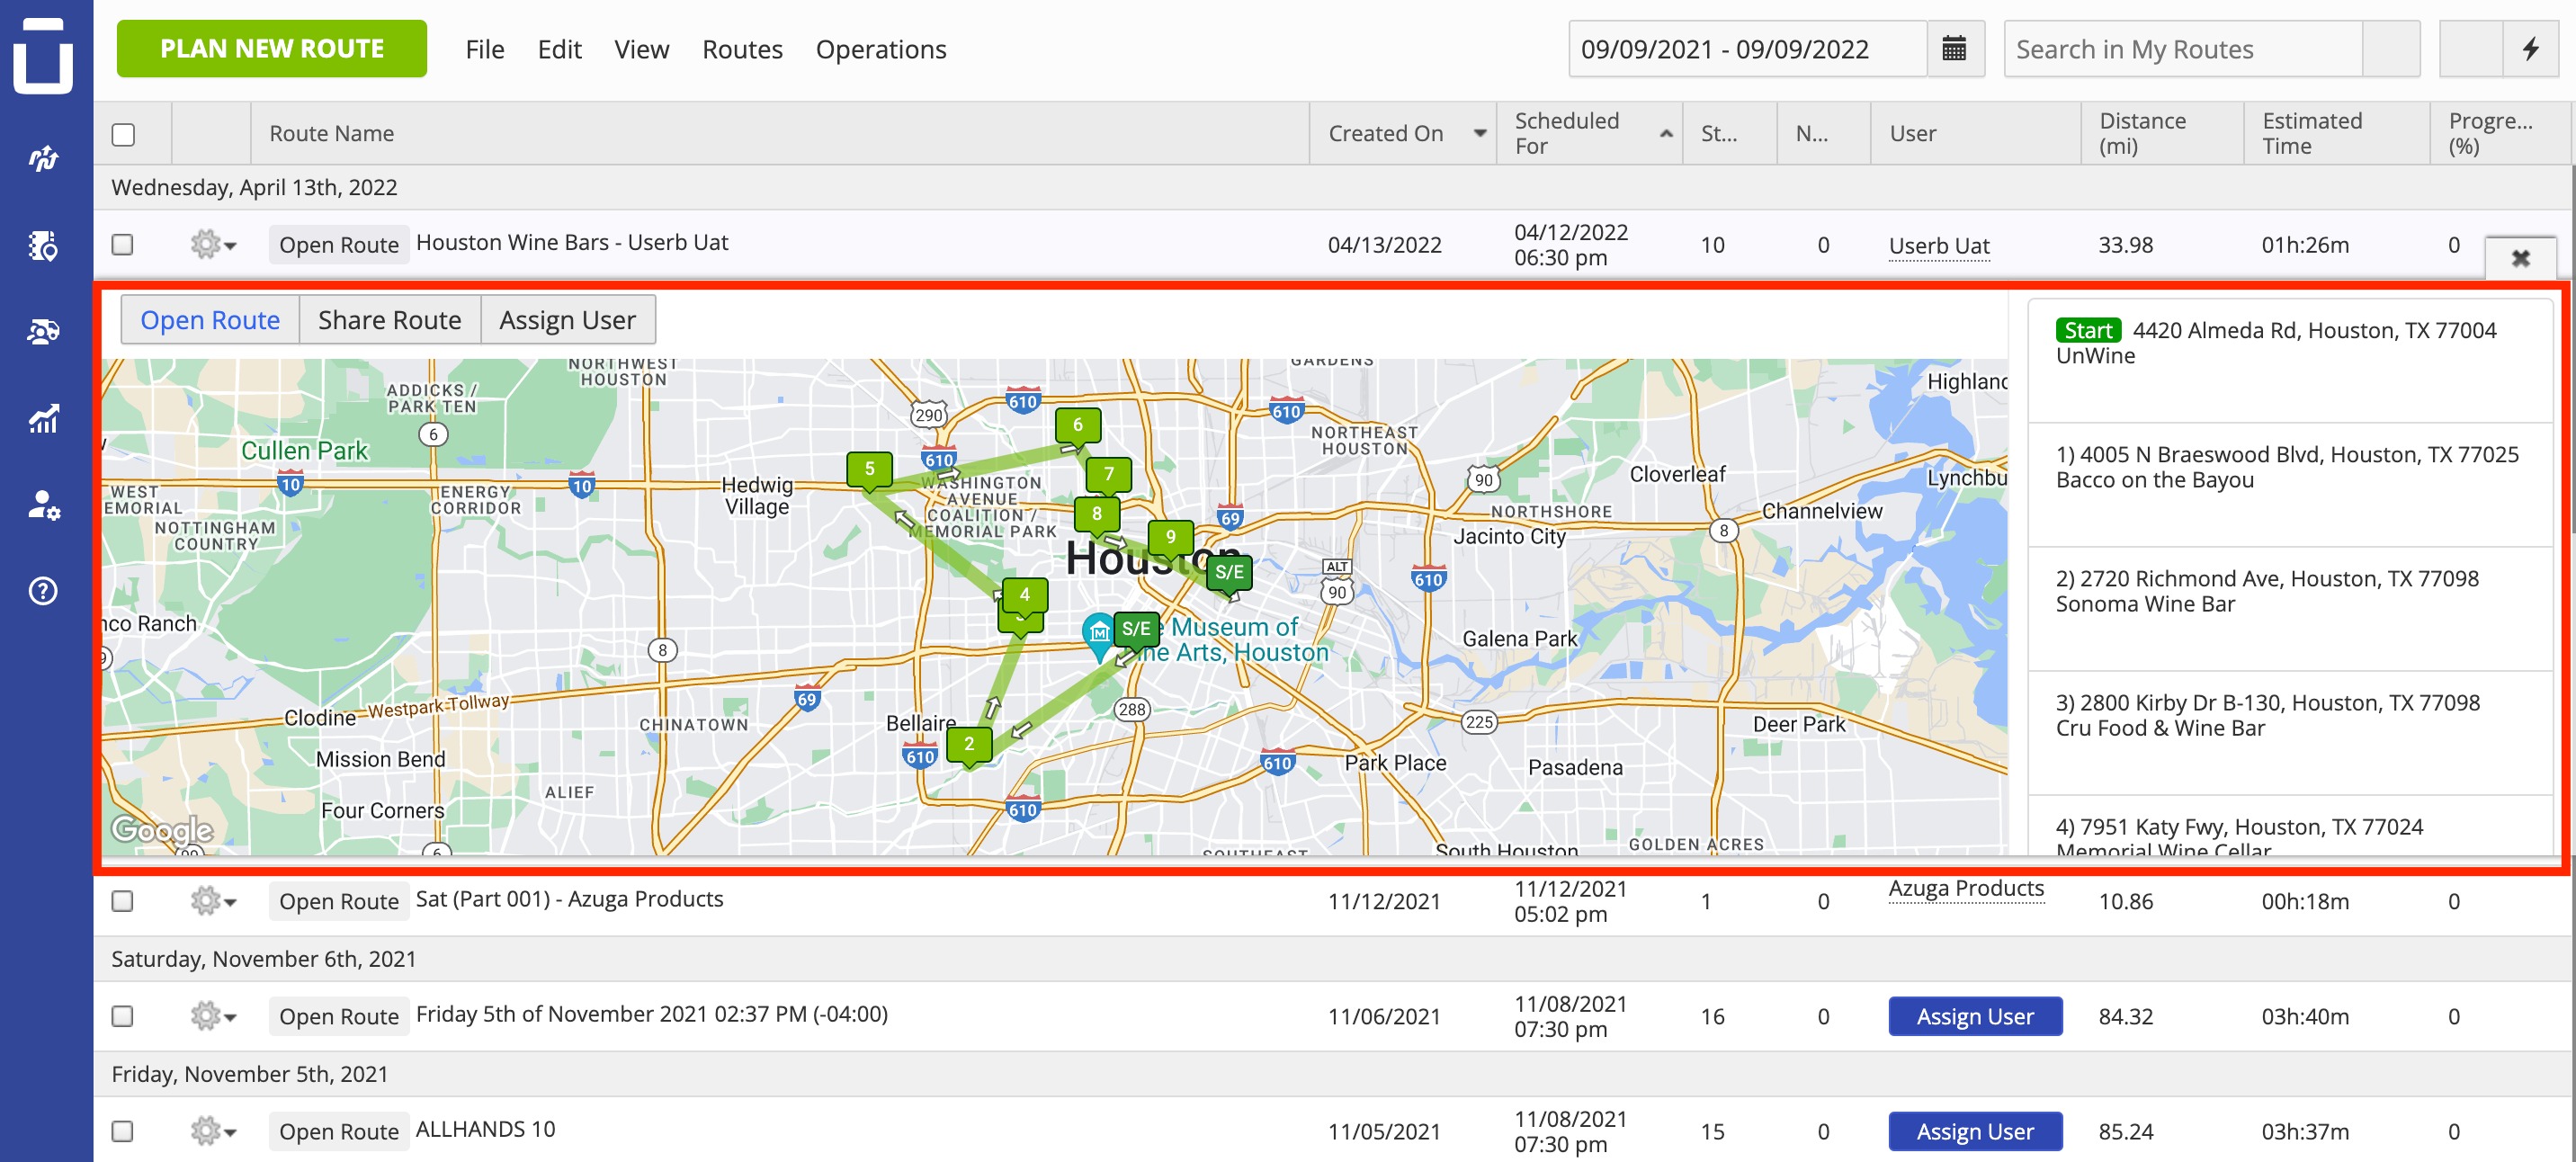
Task: Switch to the Share Route tab
Action: [389, 320]
